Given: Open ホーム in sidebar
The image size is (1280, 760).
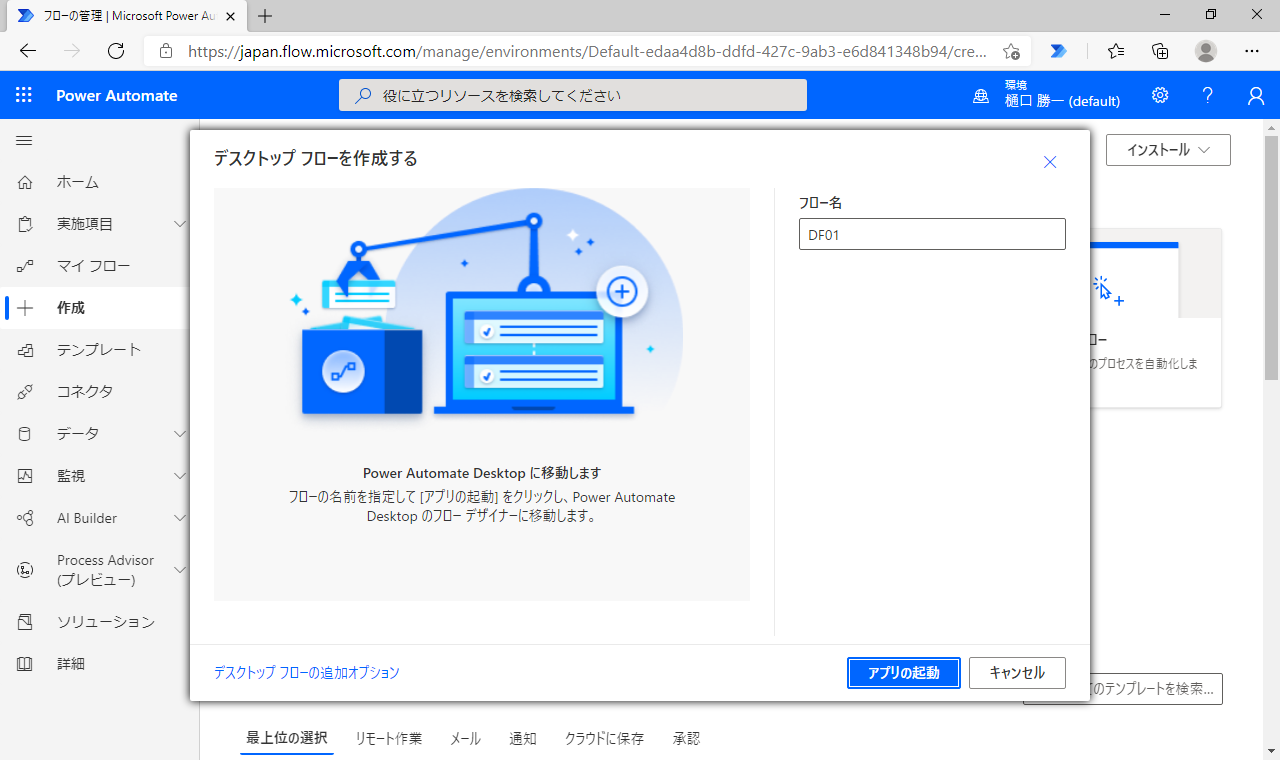Looking at the screenshot, I should pos(78,182).
